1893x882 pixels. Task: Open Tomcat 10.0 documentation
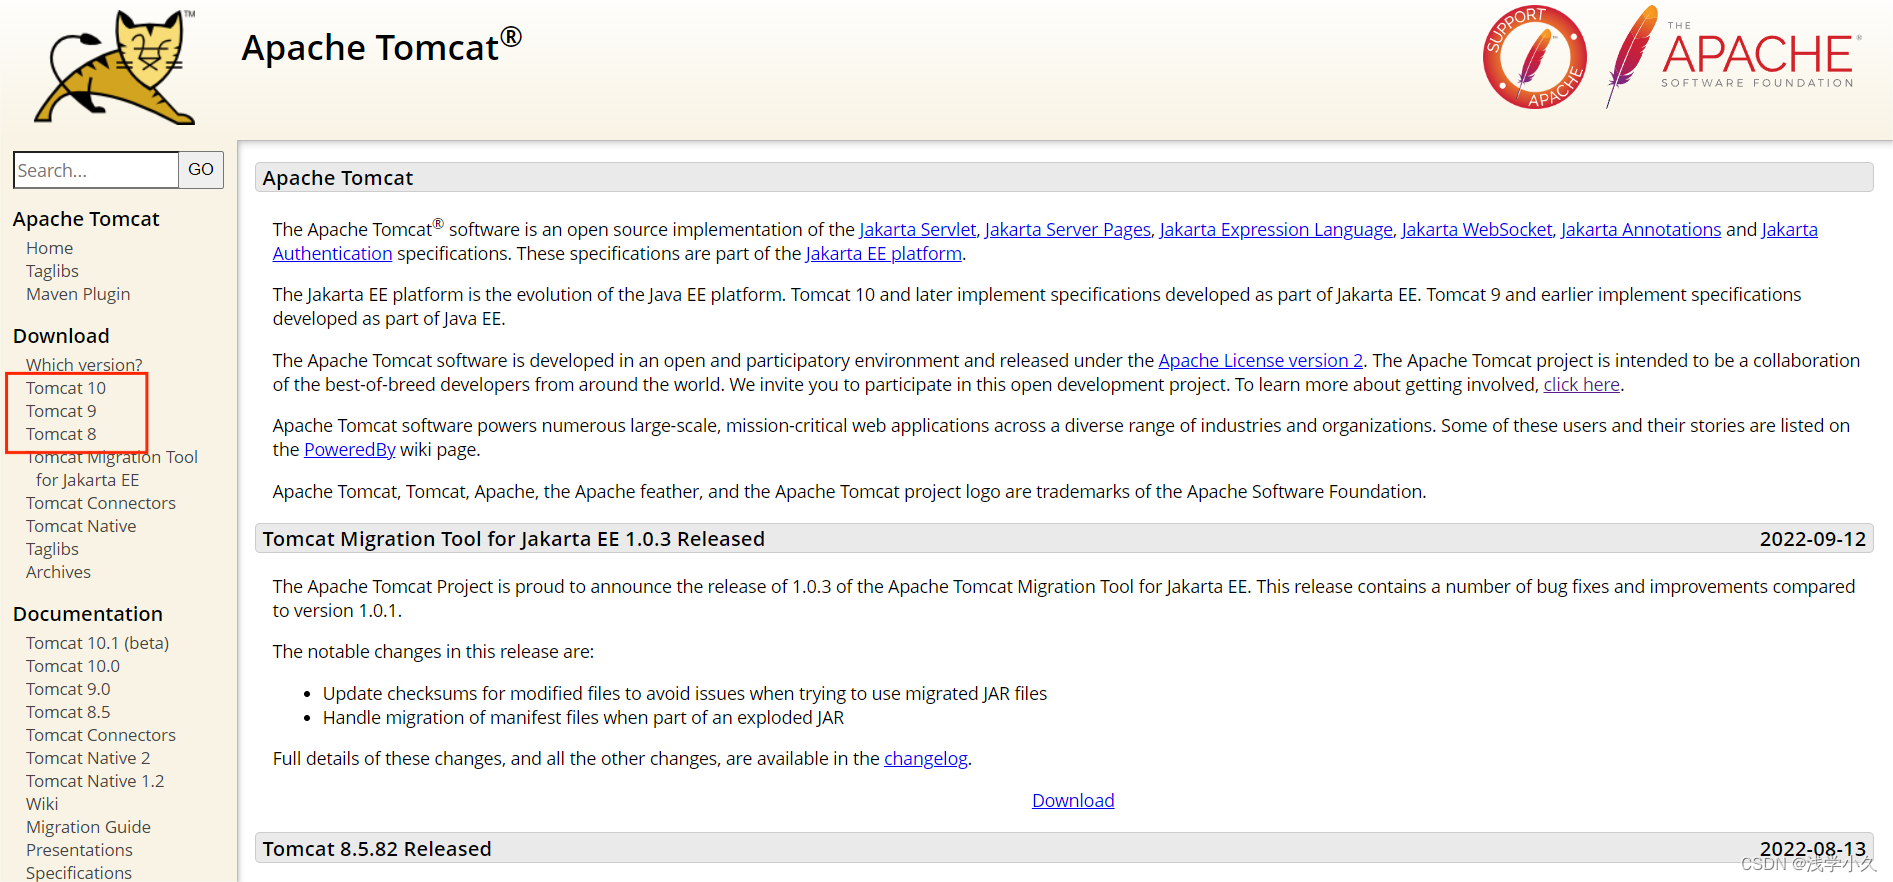[x=73, y=666]
